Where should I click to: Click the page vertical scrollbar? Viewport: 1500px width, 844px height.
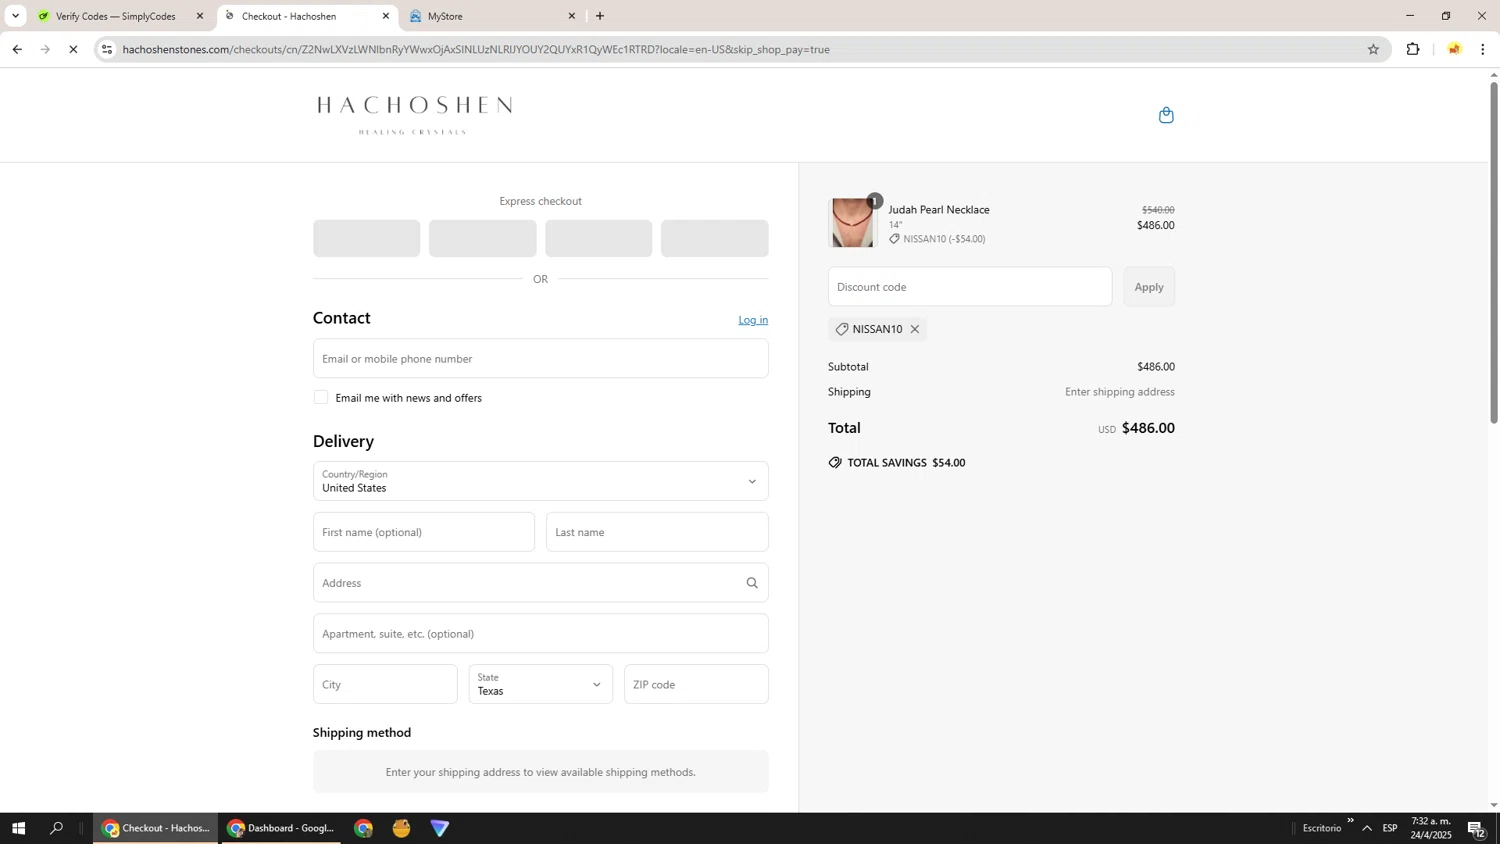[x=1494, y=253]
